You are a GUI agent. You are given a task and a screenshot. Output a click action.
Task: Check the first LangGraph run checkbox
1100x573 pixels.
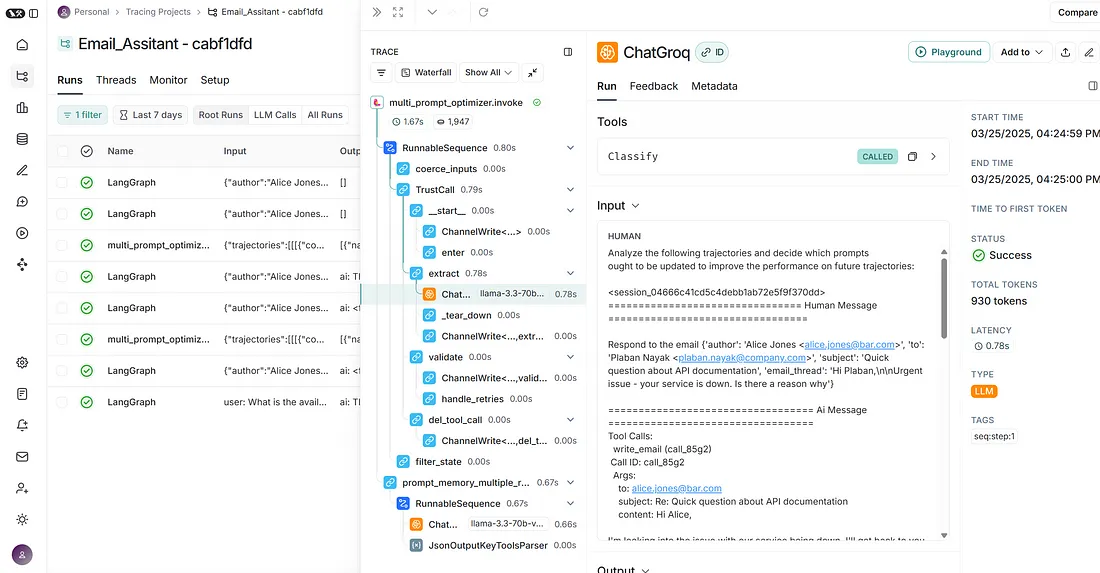tap(63, 183)
